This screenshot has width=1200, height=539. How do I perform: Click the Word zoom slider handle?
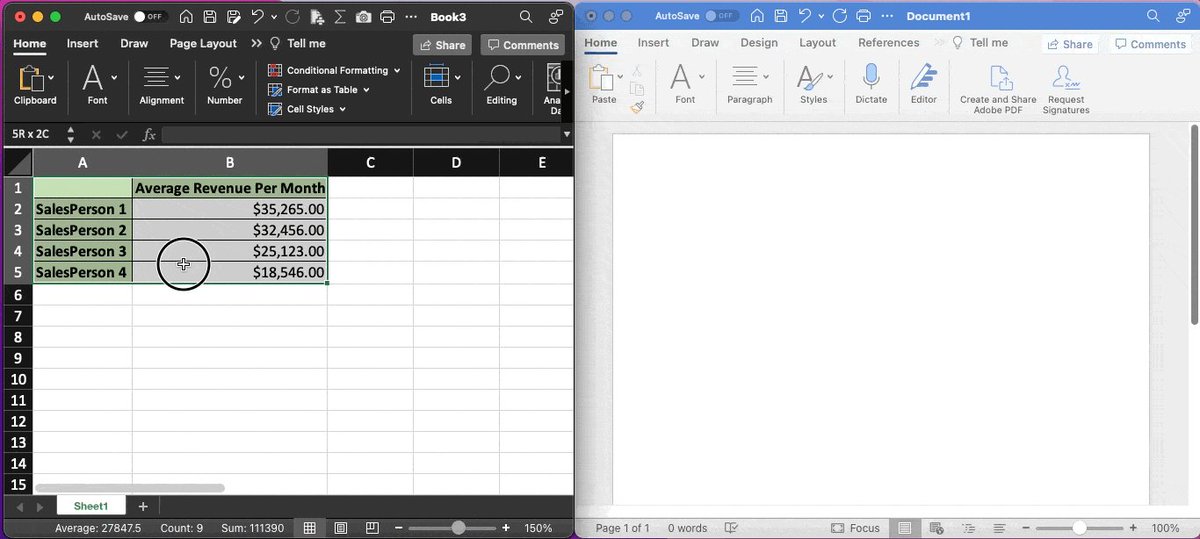[x=1080, y=528]
